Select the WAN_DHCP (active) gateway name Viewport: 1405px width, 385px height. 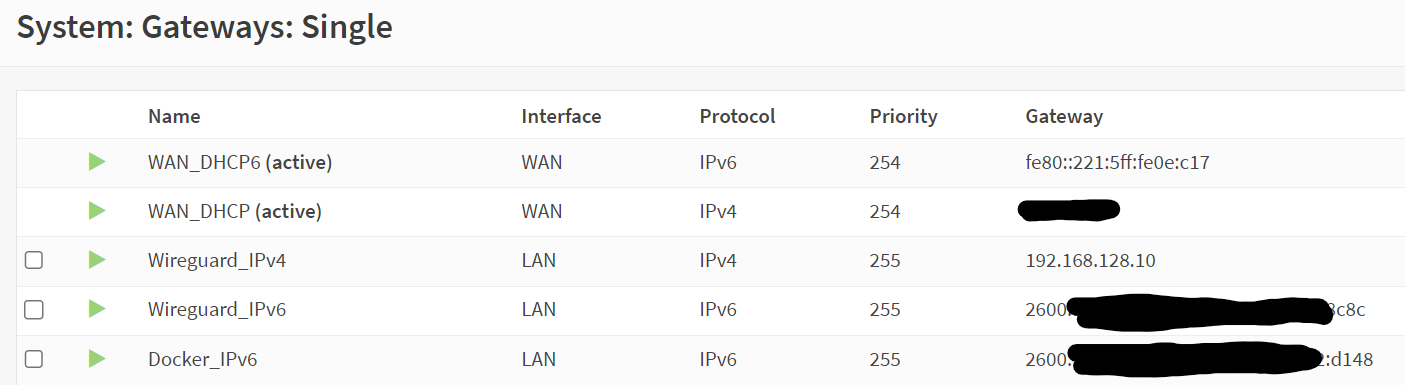pyautogui.click(x=235, y=212)
